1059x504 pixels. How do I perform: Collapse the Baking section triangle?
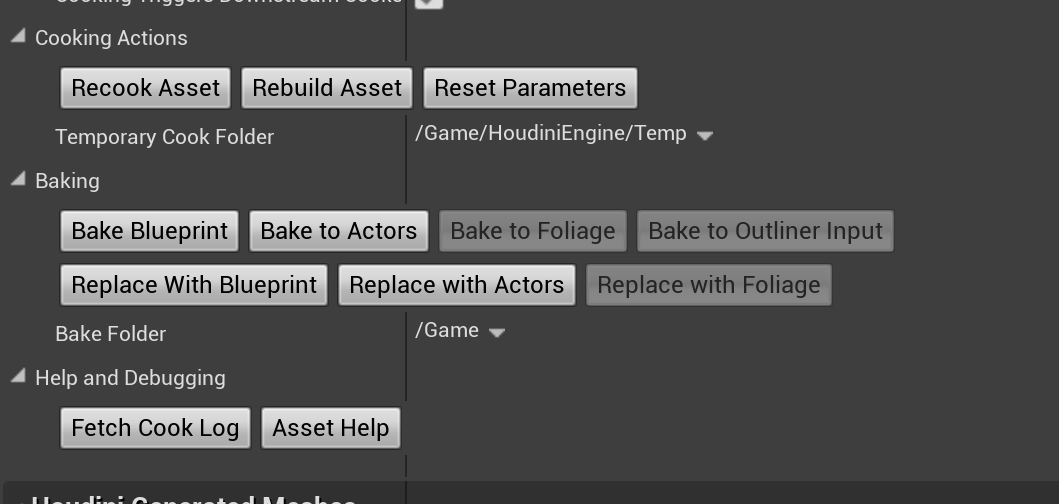point(18,179)
